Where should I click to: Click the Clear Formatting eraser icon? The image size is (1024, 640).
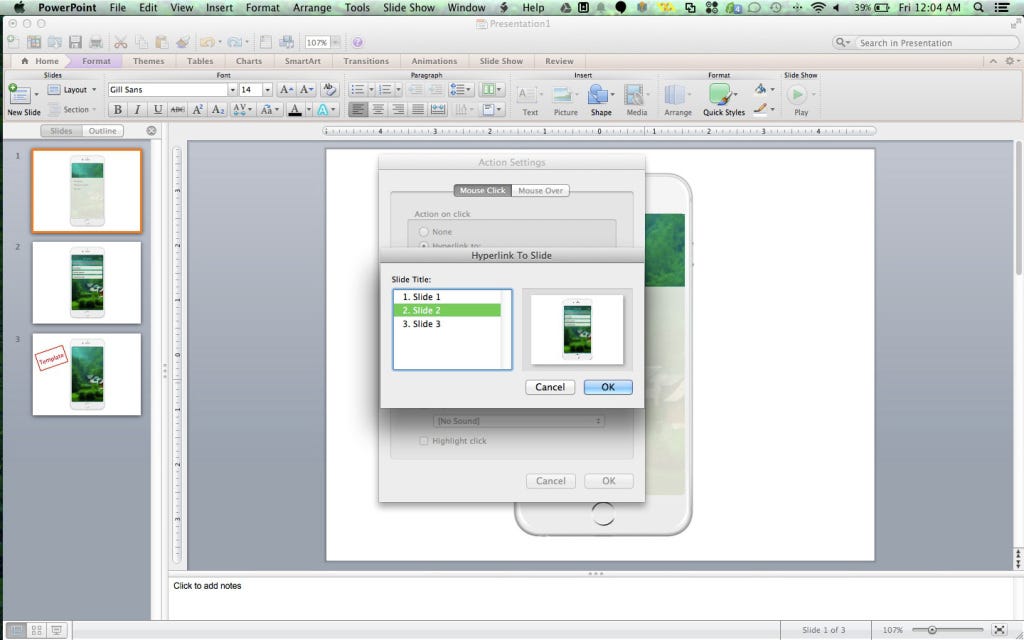pos(329,89)
